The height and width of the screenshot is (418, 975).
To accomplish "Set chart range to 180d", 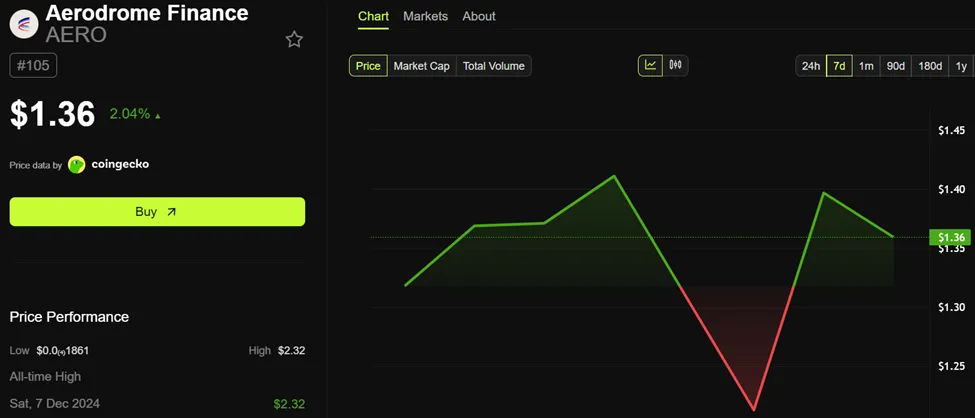I will tap(930, 66).
